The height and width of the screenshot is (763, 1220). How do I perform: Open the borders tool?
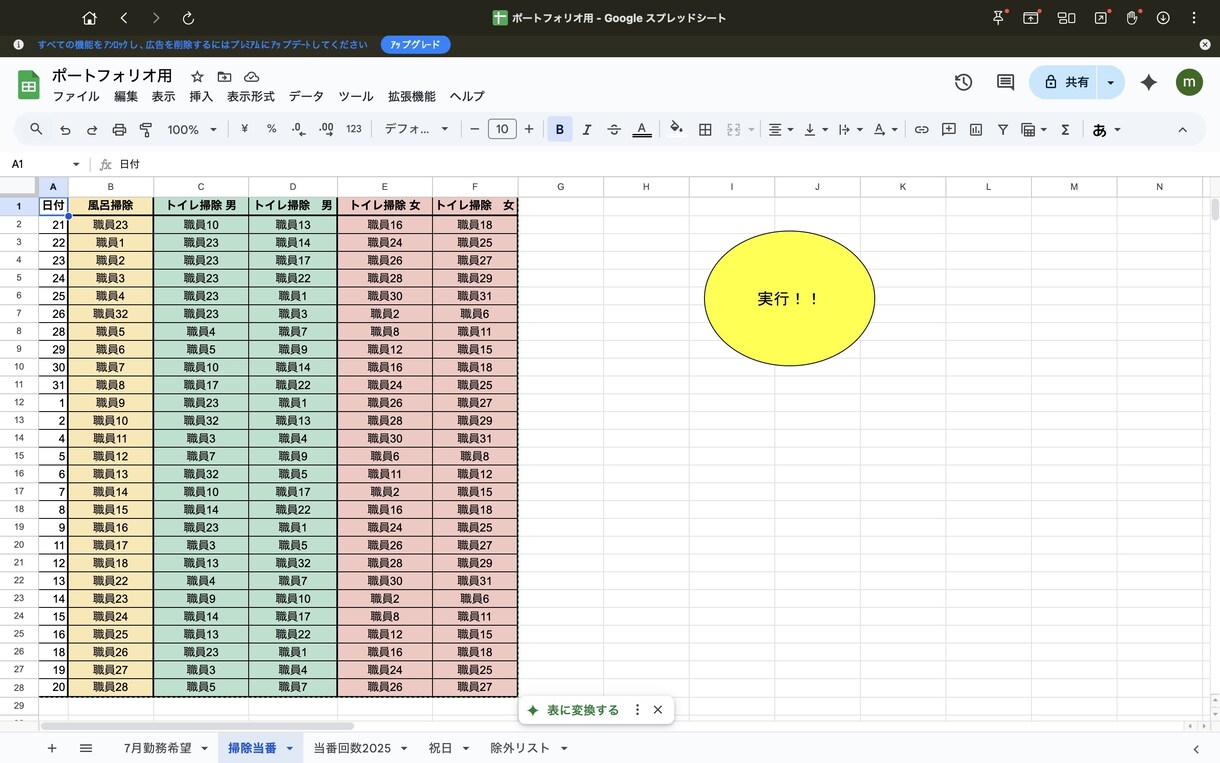(x=705, y=129)
